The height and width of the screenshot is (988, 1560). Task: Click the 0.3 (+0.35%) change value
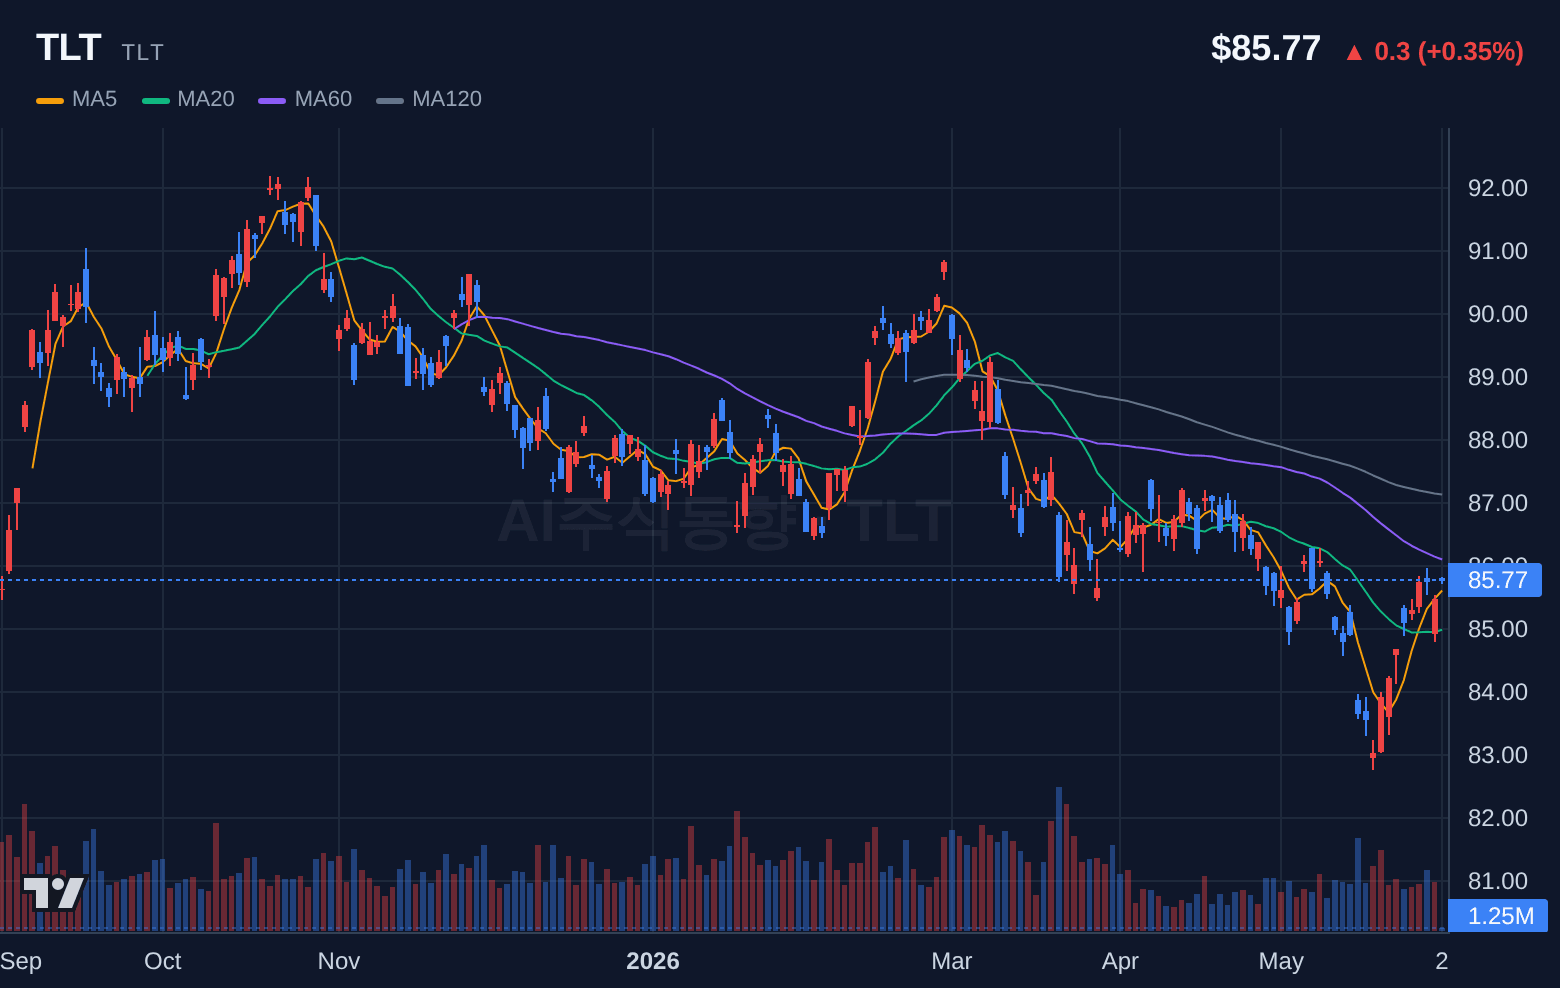point(1449,51)
